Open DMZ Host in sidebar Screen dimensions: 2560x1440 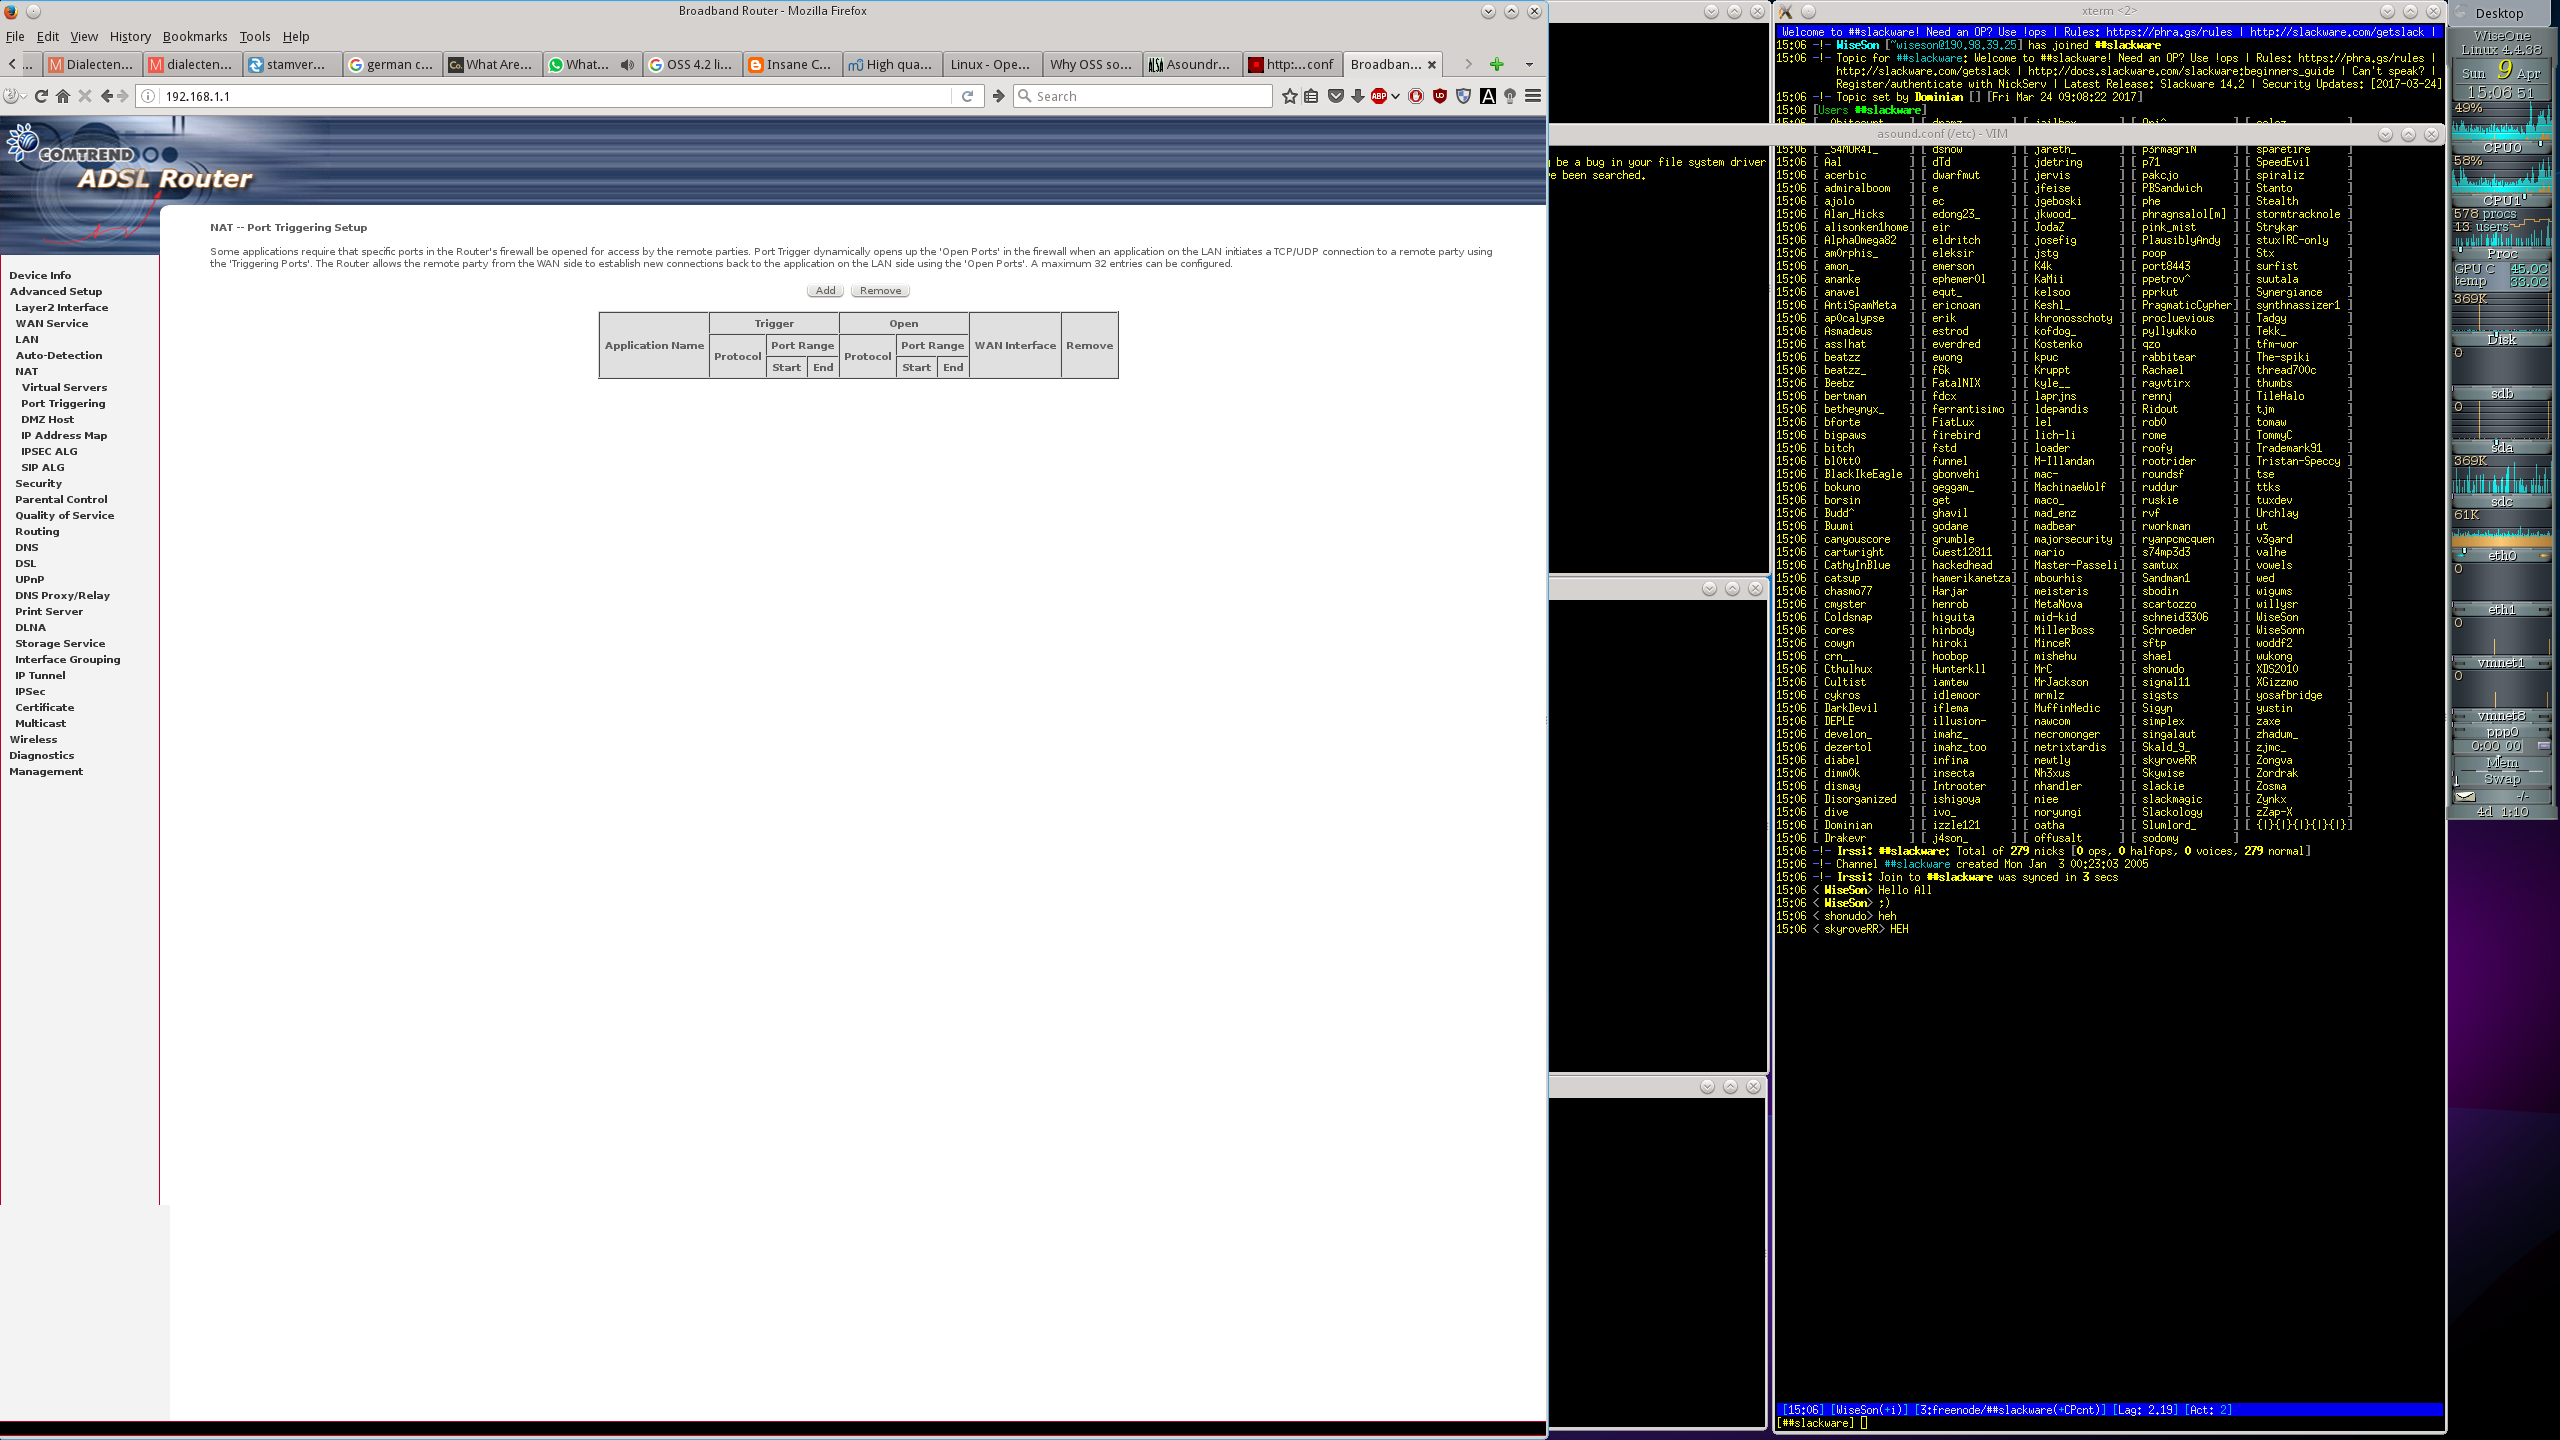[x=47, y=419]
